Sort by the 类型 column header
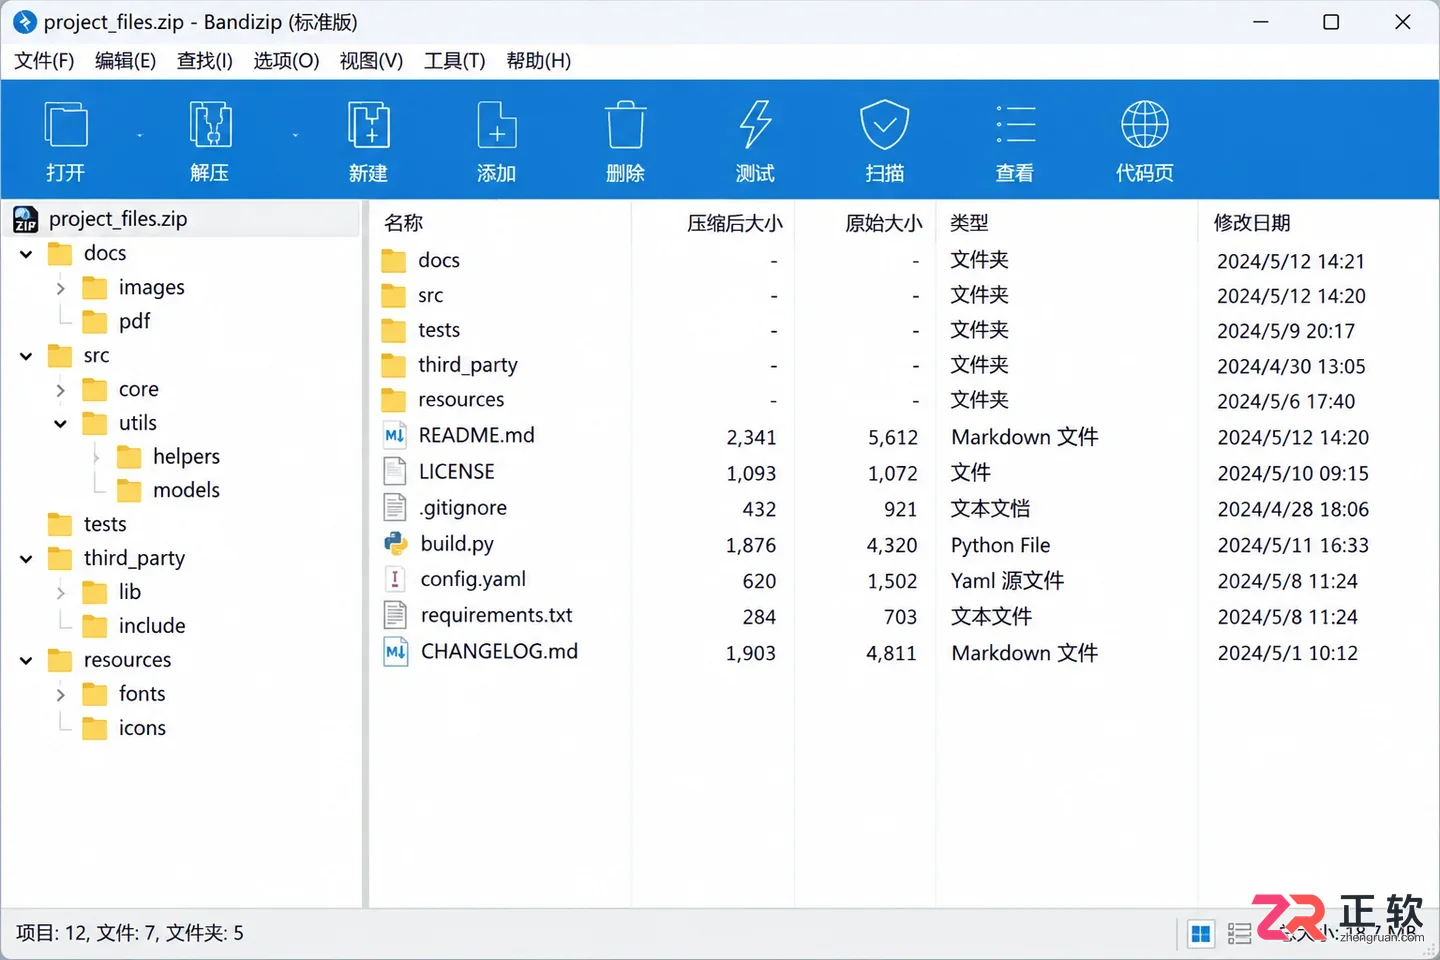The height and width of the screenshot is (960, 1440). pyautogui.click(x=969, y=223)
